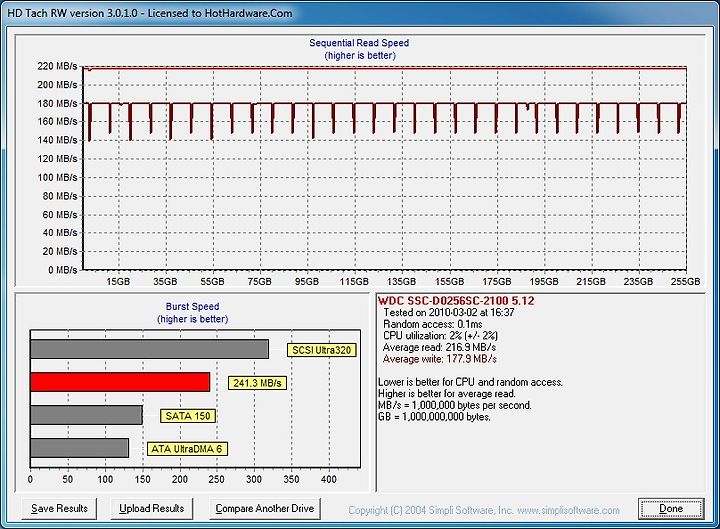Click the Average read: 216.9 MB/s text

(x=439, y=347)
